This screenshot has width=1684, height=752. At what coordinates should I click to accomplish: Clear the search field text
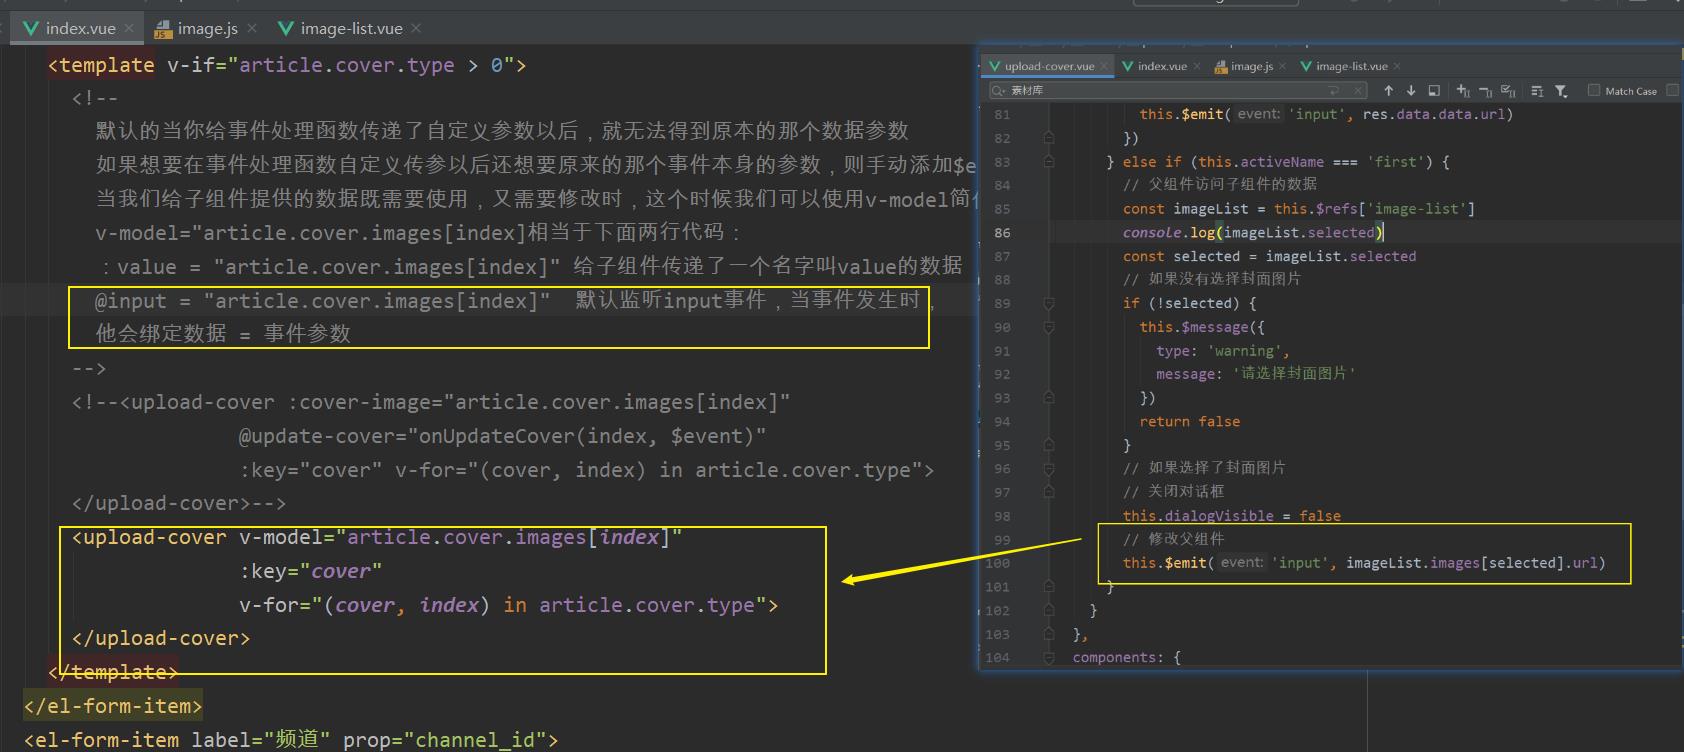tap(1357, 90)
